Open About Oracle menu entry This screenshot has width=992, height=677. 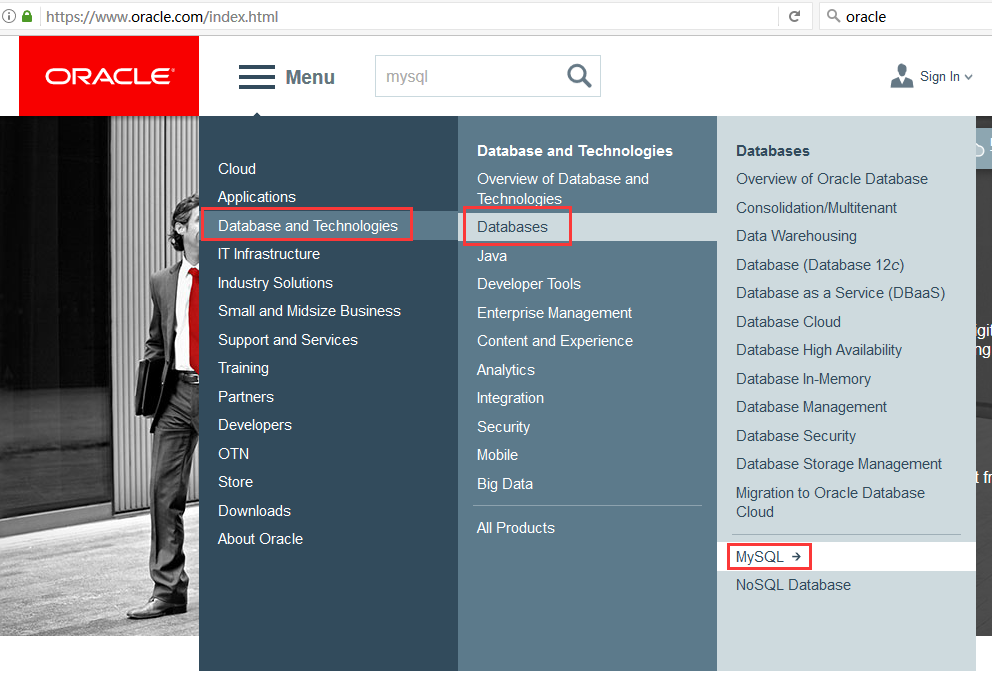[261, 538]
